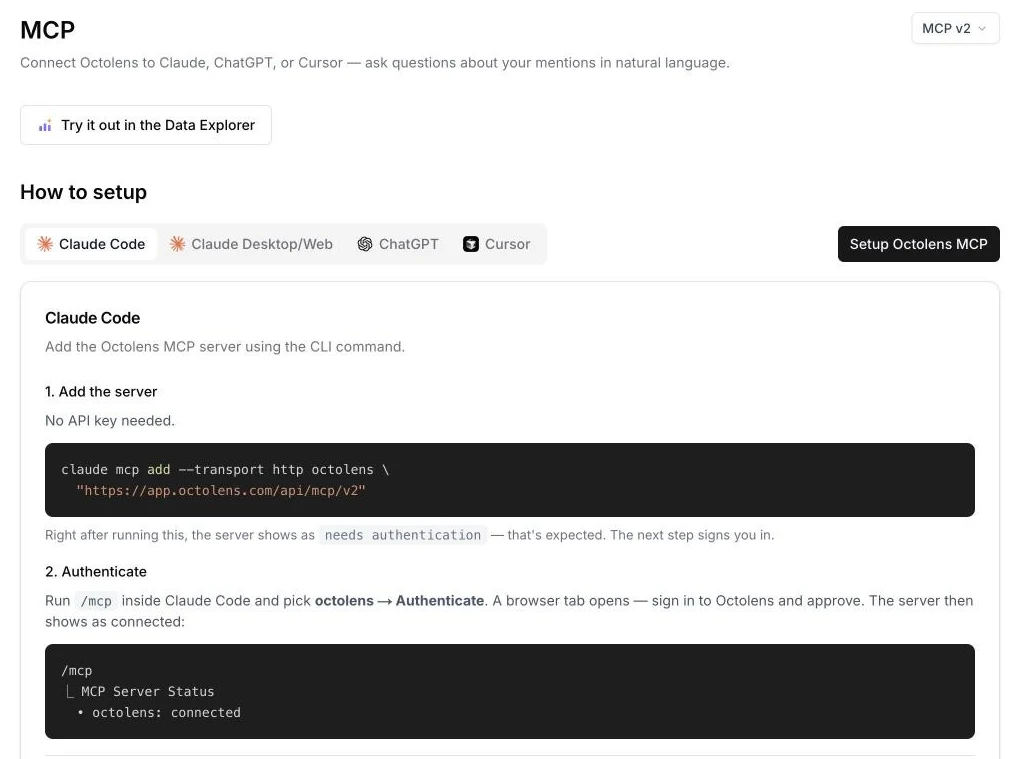Click the Cursor logo icon
The image size is (1020, 759).
(471, 244)
